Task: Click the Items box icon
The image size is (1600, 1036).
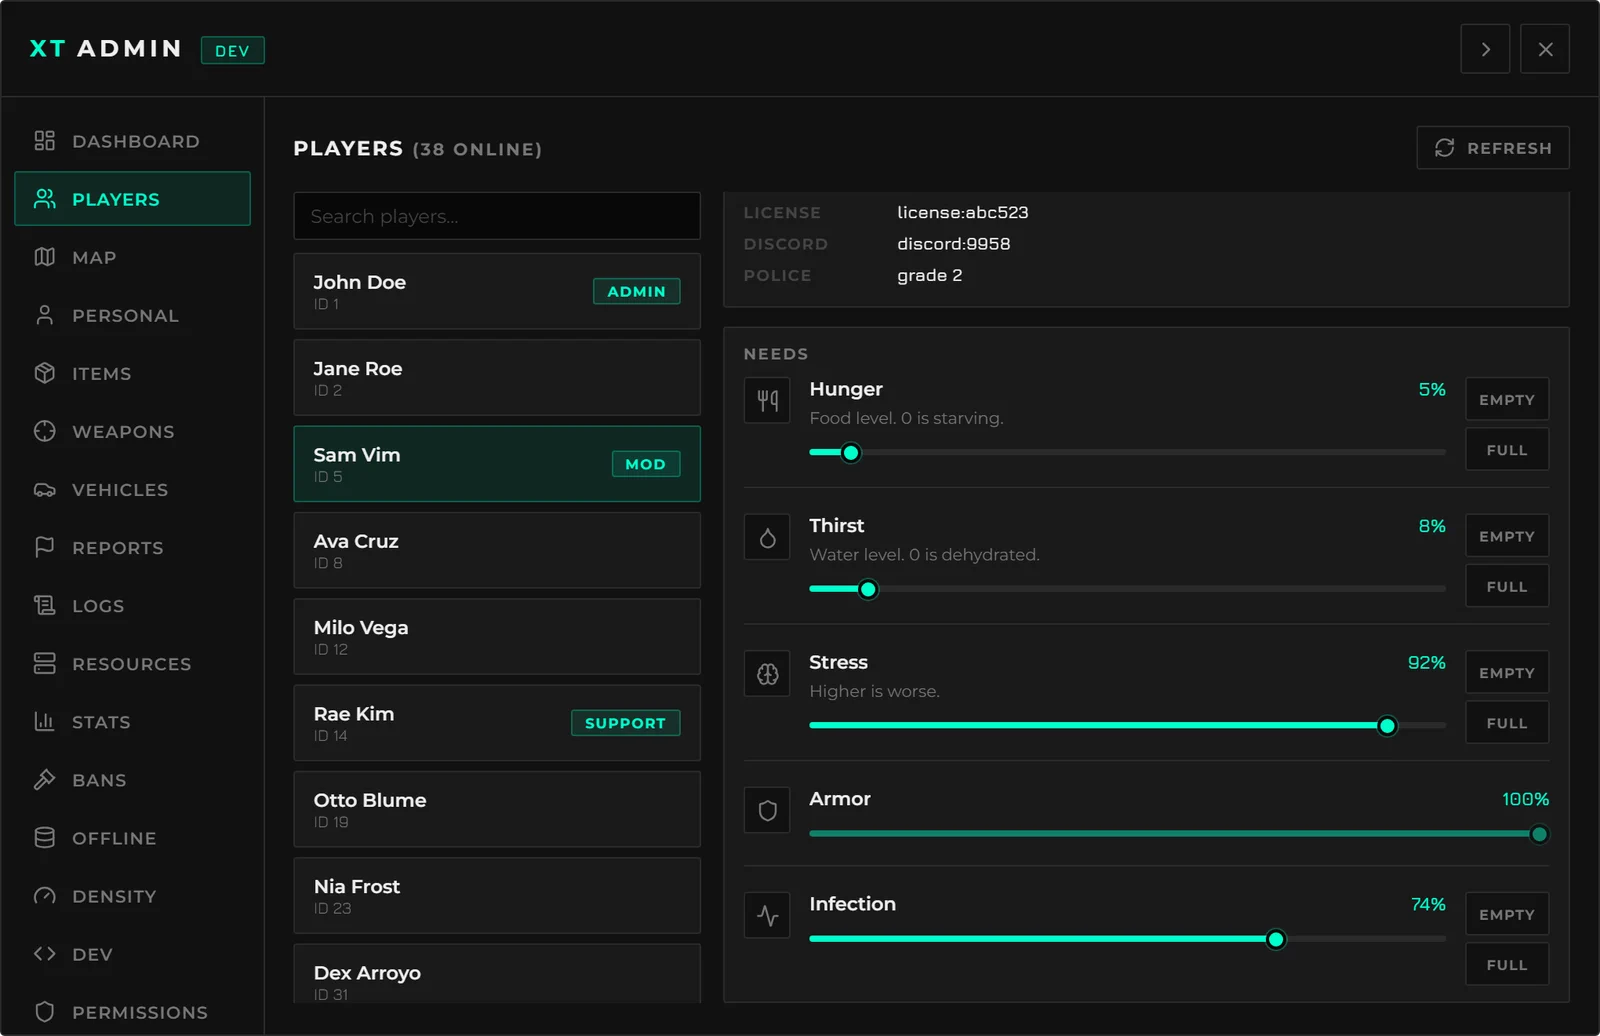Action: [x=44, y=373]
